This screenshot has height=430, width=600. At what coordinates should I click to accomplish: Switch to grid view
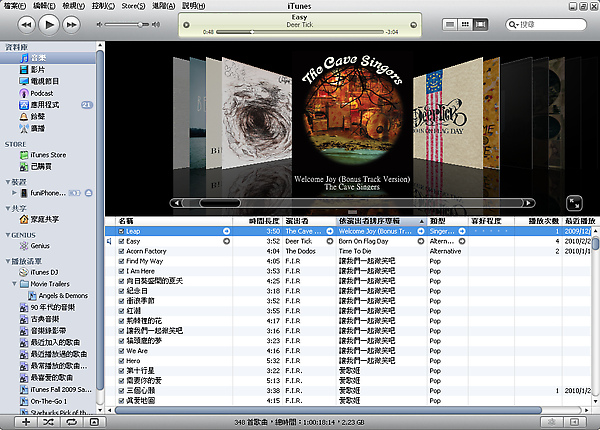pos(465,25)
